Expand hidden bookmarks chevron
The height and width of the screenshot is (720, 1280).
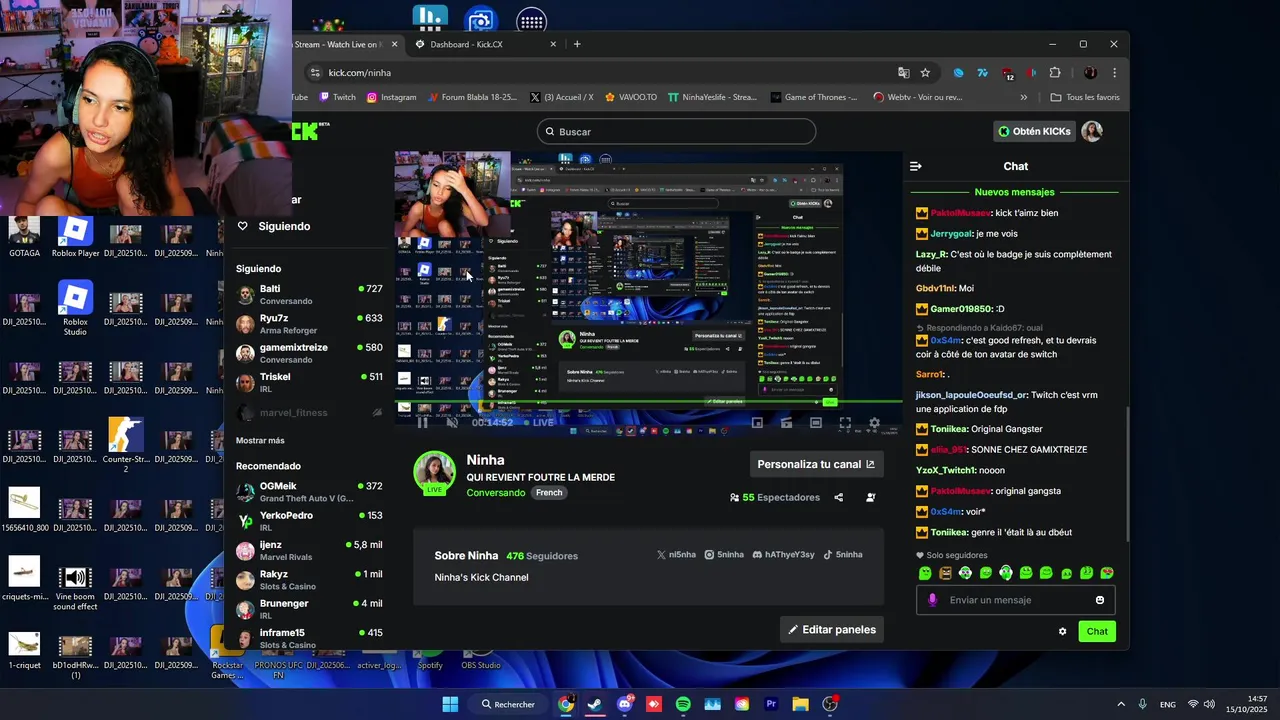click(1023, 97)
